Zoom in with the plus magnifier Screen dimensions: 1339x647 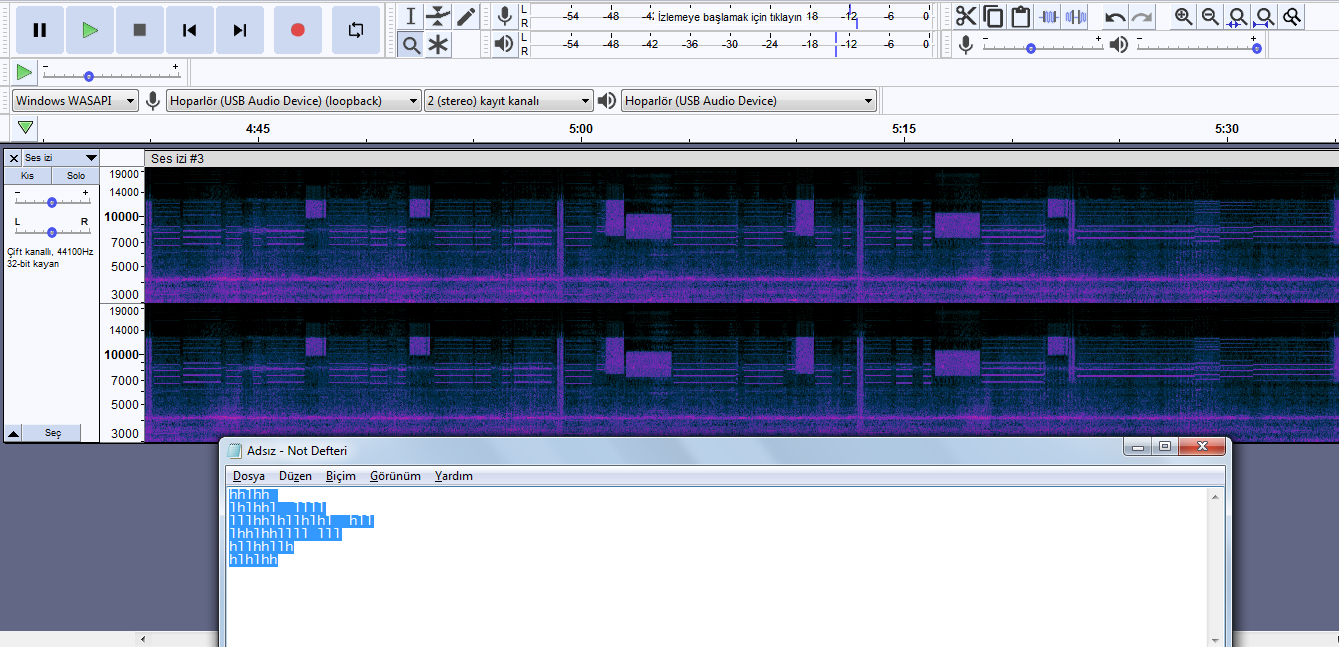point(1184,16)
